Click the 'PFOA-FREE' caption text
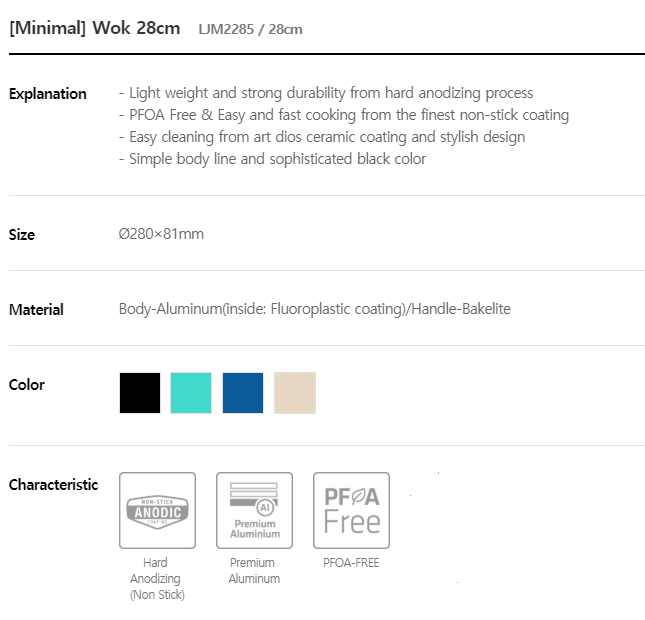The width and height of the screenshot is (645, 620). (x=351, y=563)
